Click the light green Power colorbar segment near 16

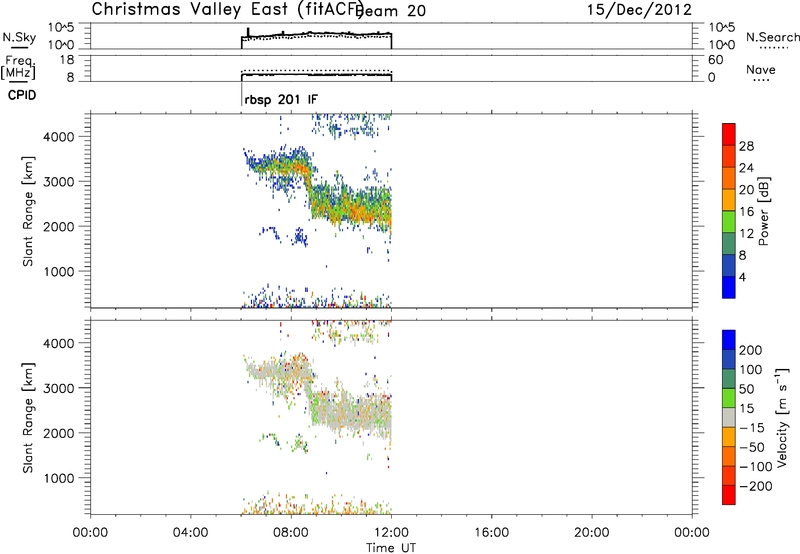pos(729,221)
